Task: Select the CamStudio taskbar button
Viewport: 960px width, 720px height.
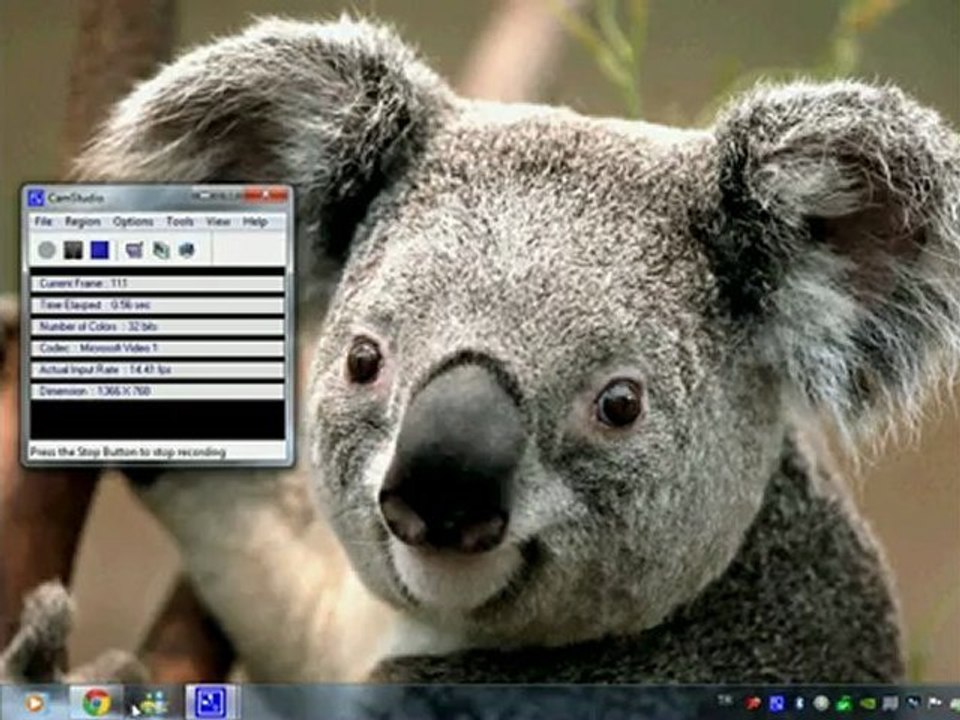Action: tap(211, 703)
